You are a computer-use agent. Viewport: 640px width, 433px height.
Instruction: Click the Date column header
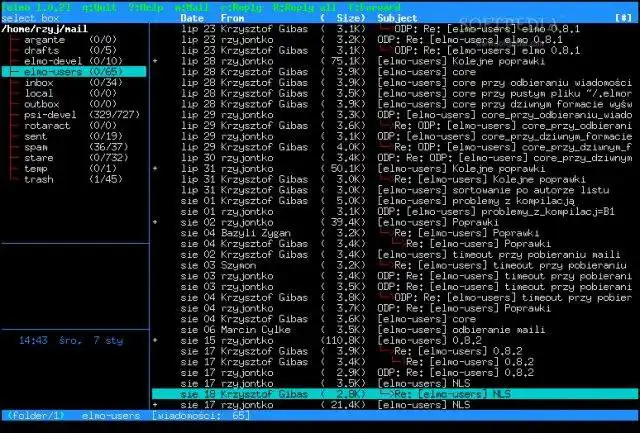(x=192, y=18)
